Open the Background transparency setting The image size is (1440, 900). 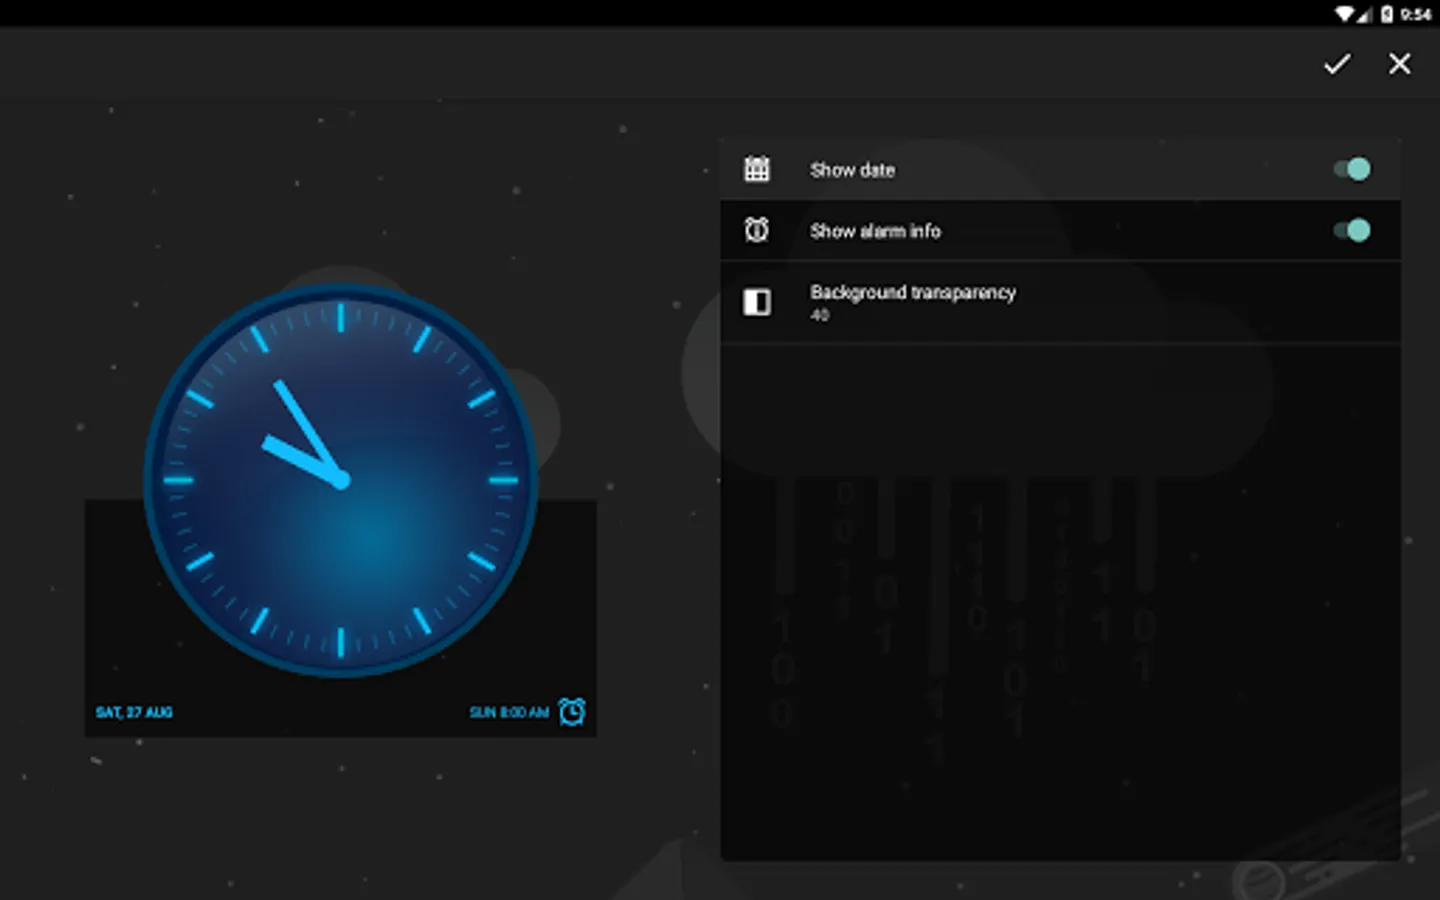(x=1060, y=303)
